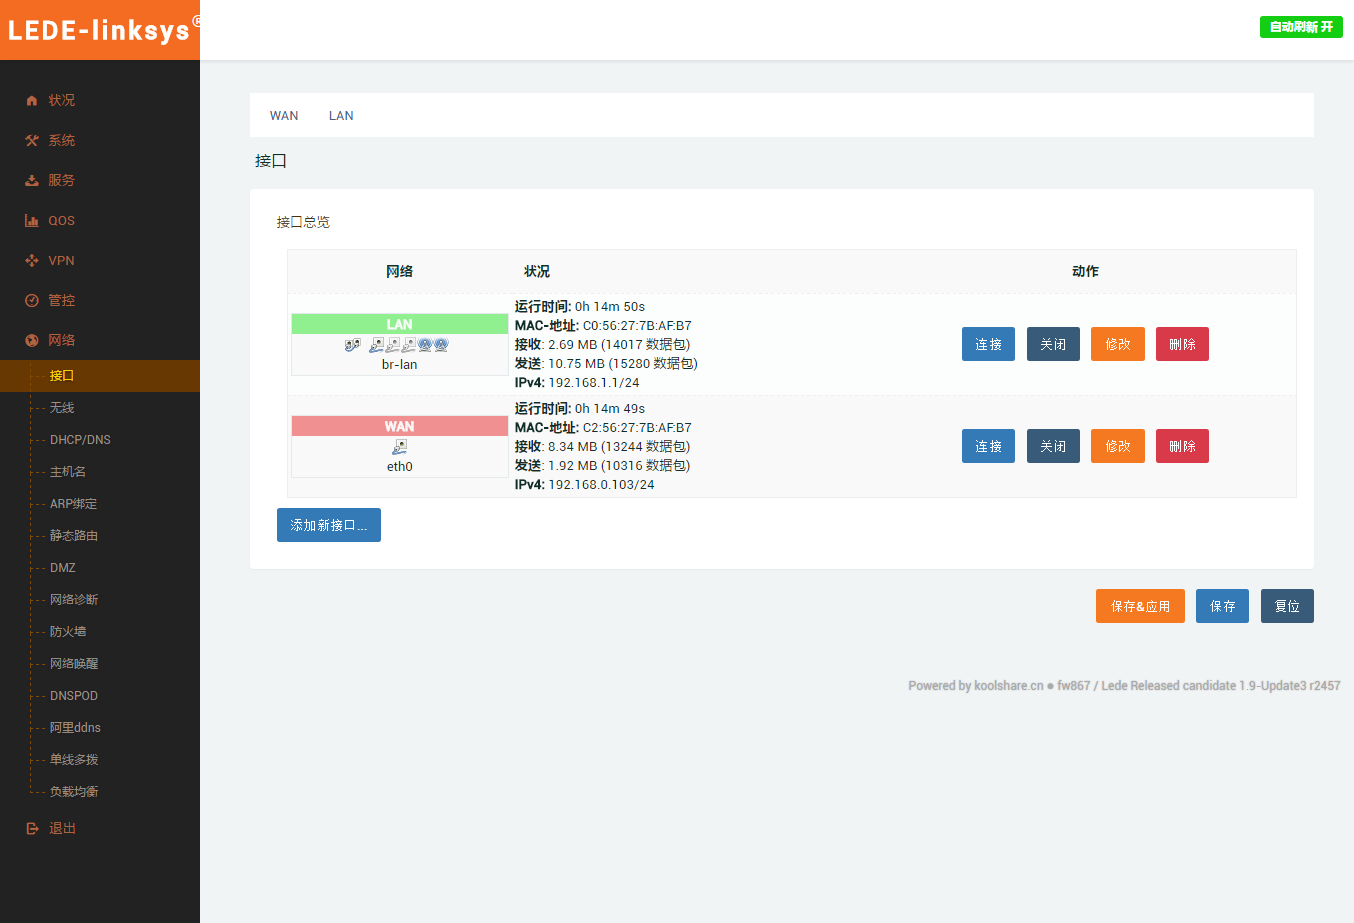This screenshot has height=923, width=1354.
Task: Click 删除 for the LAN interface
Action: pos(1182,344)
